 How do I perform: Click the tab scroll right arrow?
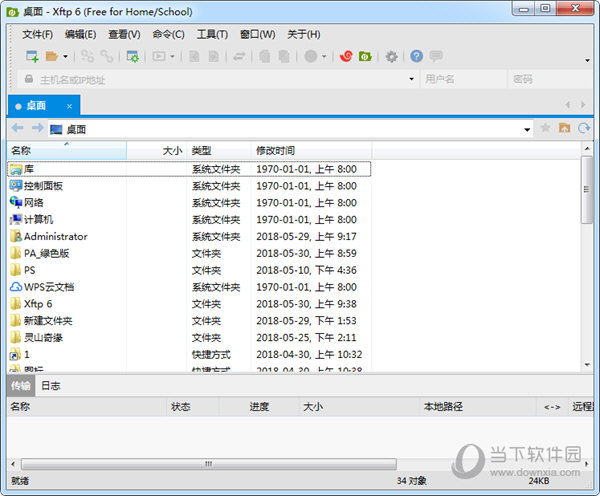click(x=583, y=104)
